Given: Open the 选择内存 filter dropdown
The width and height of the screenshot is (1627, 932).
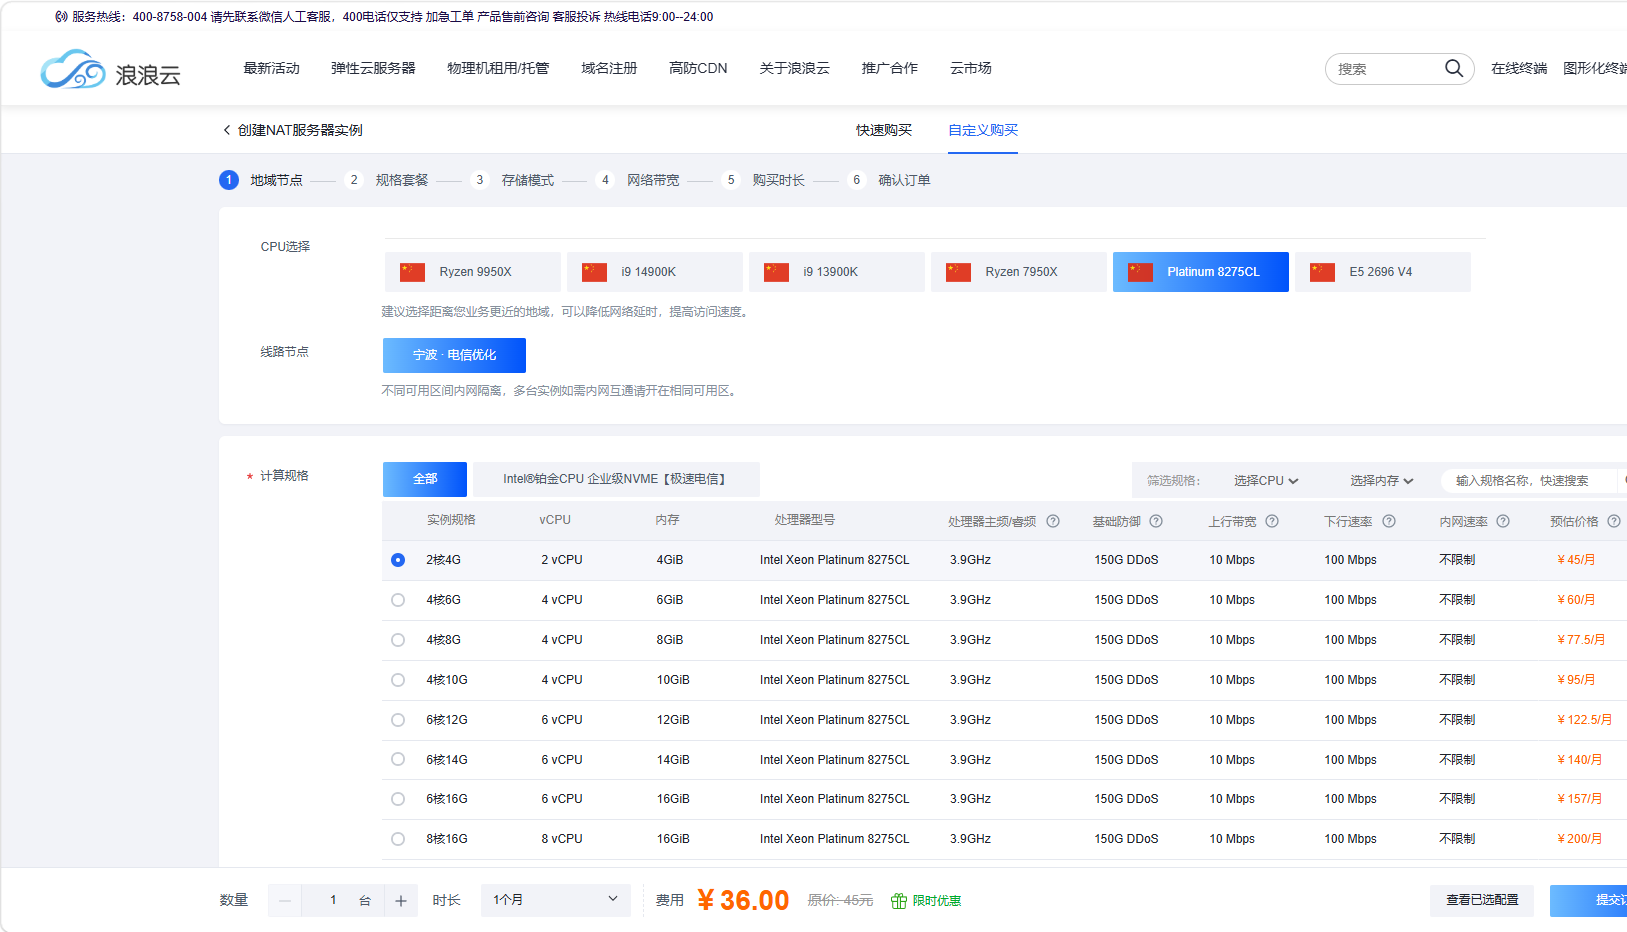Looking at the screenshot, I should tap(1382, 481).
